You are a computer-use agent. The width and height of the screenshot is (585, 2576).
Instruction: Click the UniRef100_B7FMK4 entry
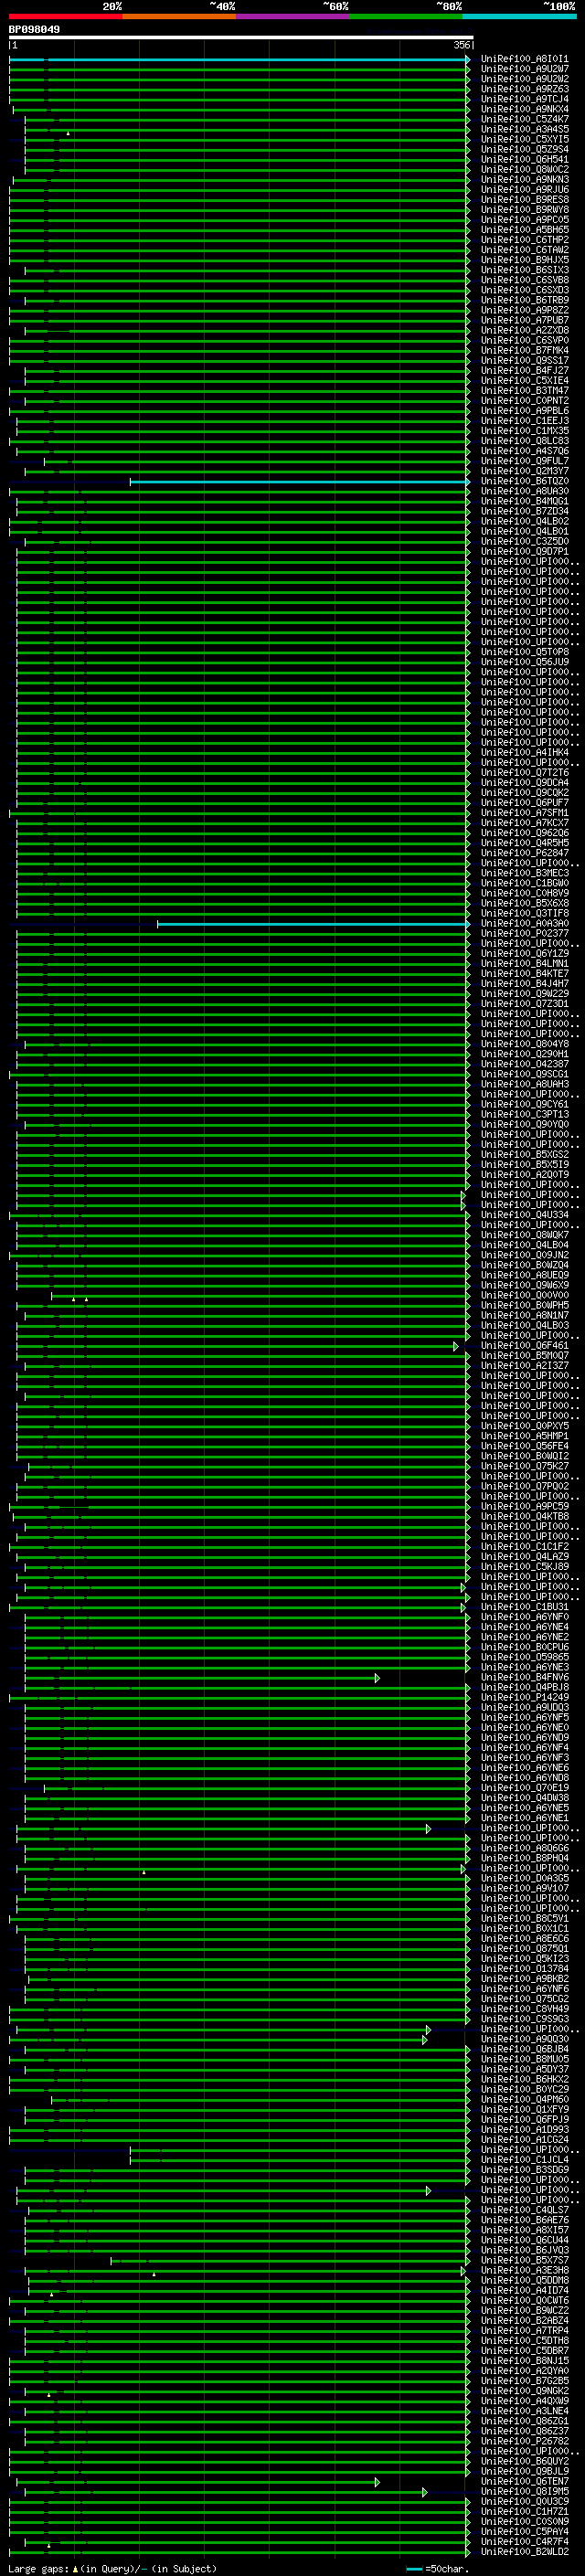pos(524,351)
